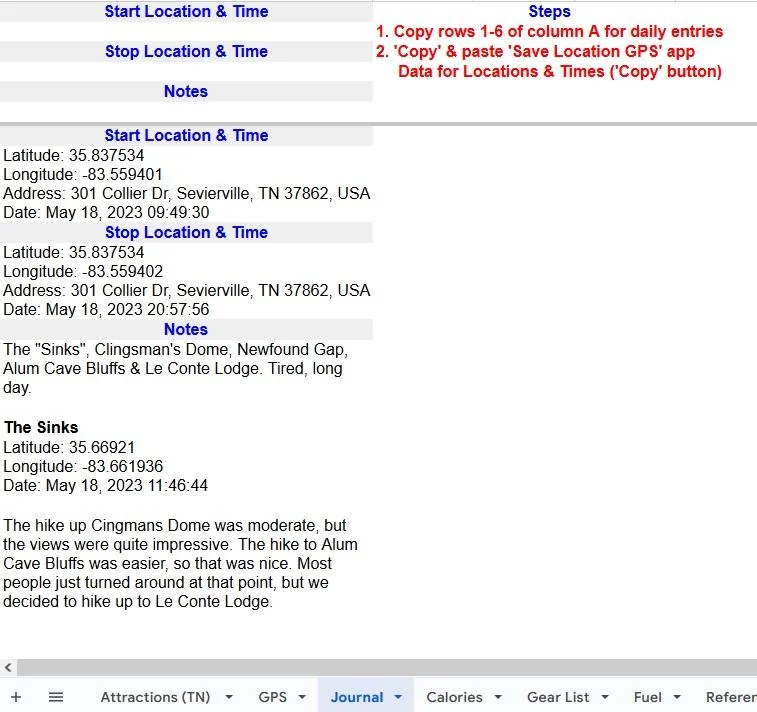Image resolution: width=757 pixels, height=712 pixels.
Task: Click the Fuel tab dropdown arrow
Action: (677, 697)
